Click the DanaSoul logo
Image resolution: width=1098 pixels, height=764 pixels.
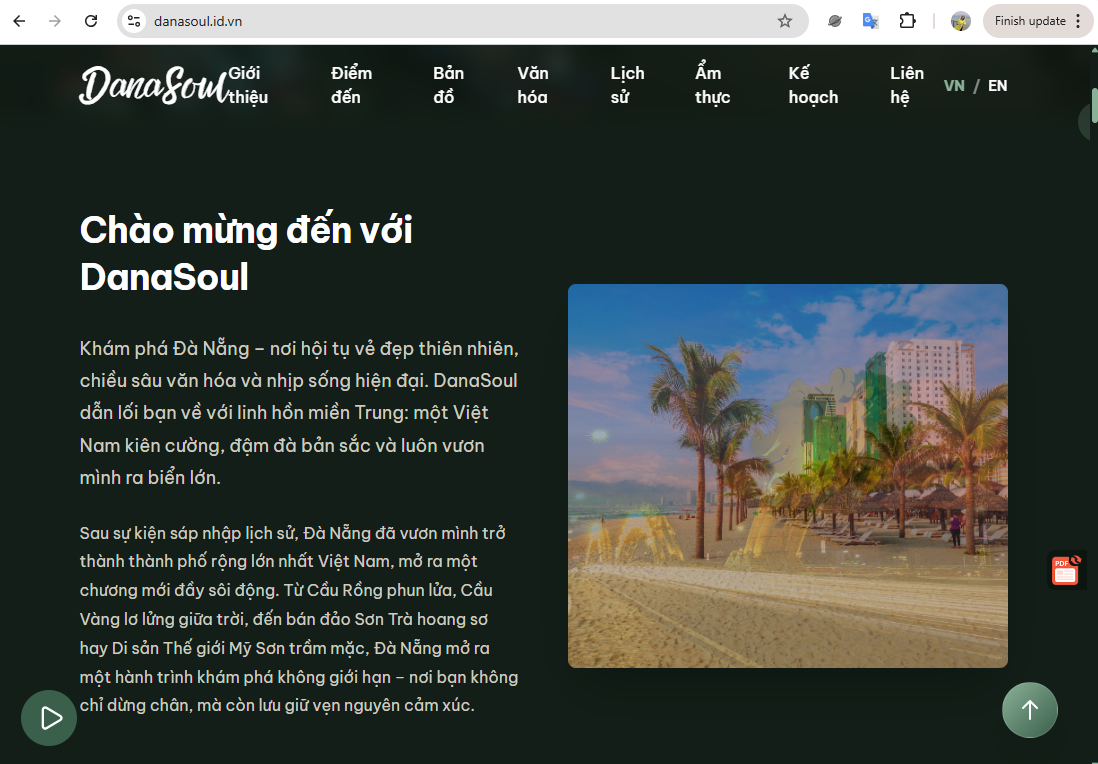pyautogui.click(x=150, y=86)
